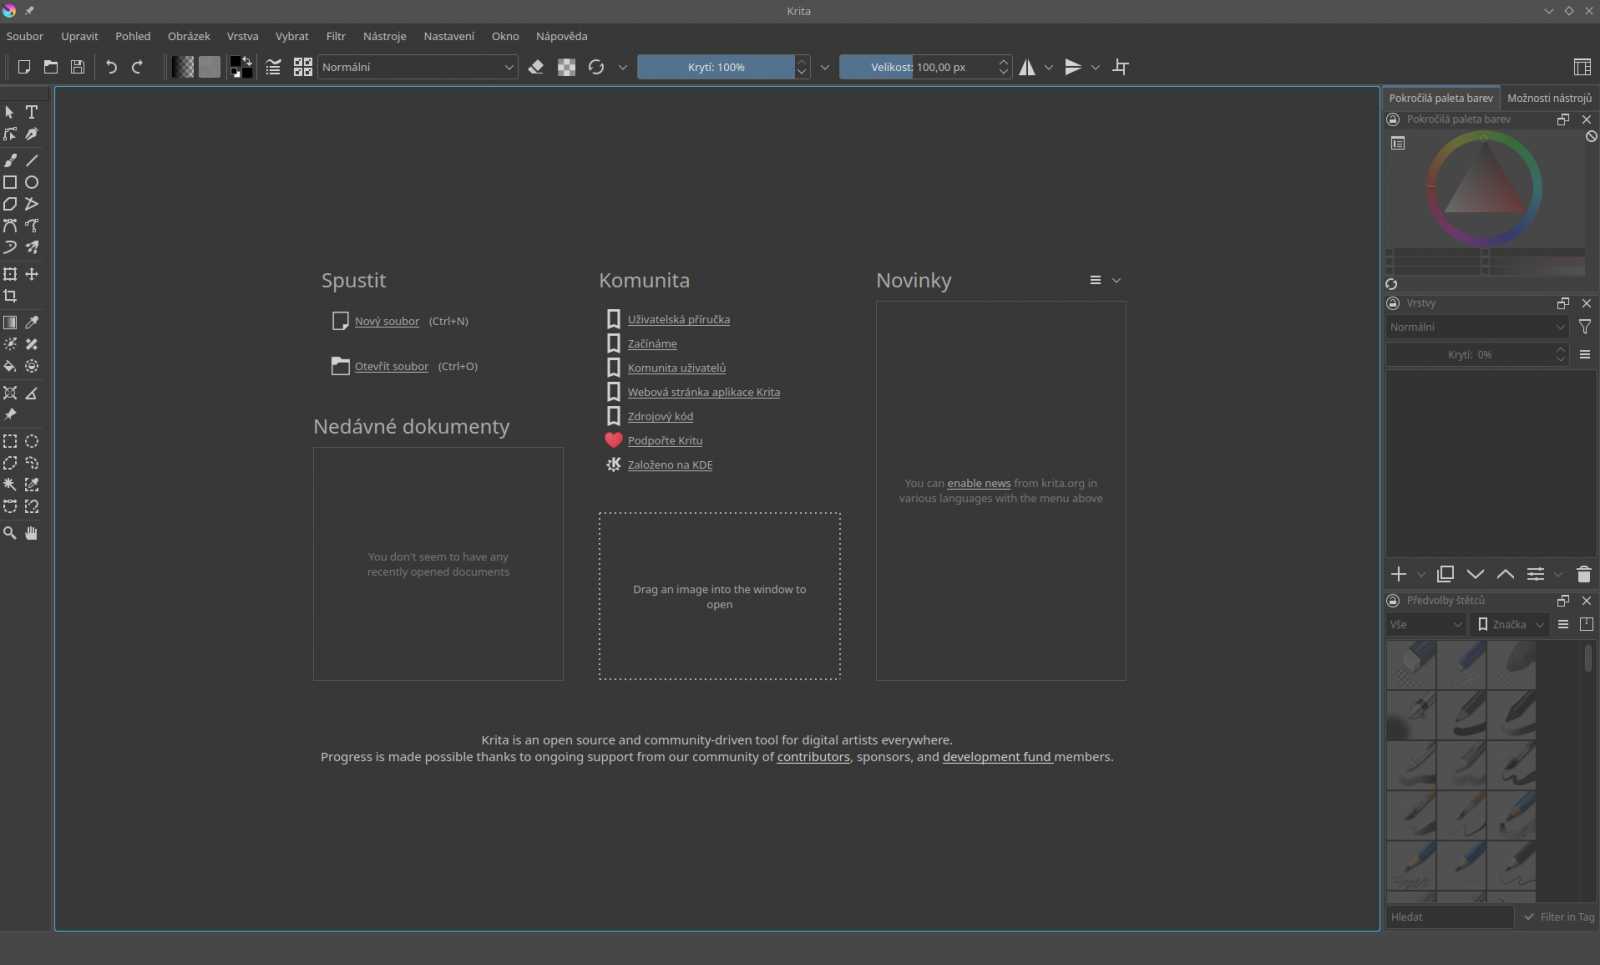
Task: Open horizontal mirror options arrow
Action: pos(1049,67)
